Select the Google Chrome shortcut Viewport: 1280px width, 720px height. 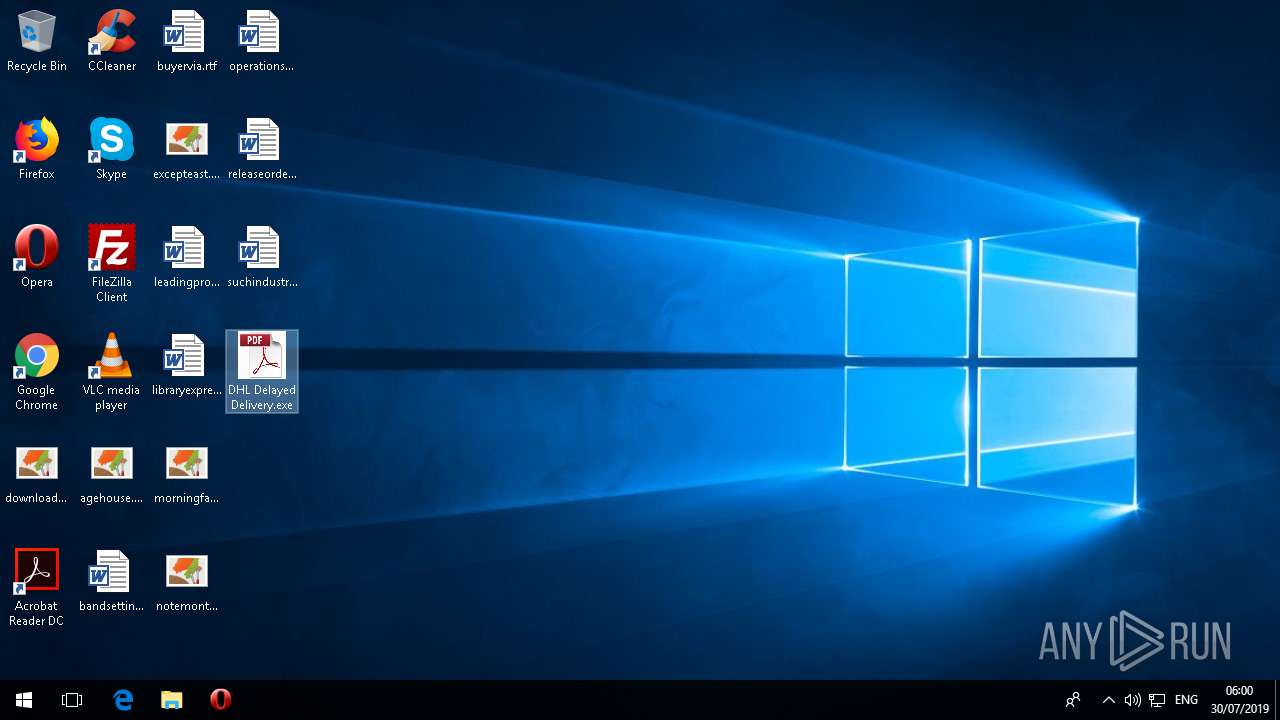[37, 373]
